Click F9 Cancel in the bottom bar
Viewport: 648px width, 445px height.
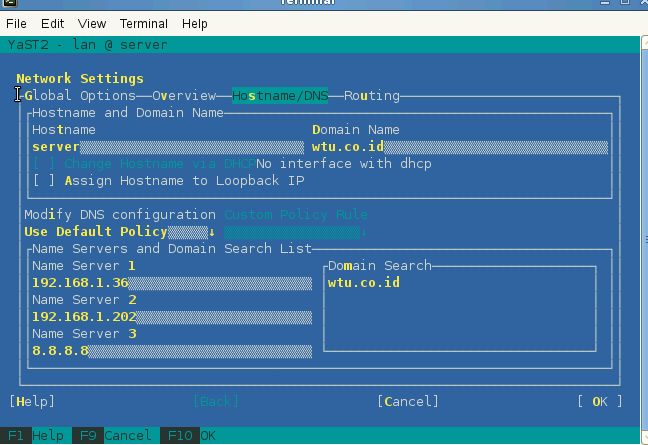pyautogui.click(x=112, y=435)
